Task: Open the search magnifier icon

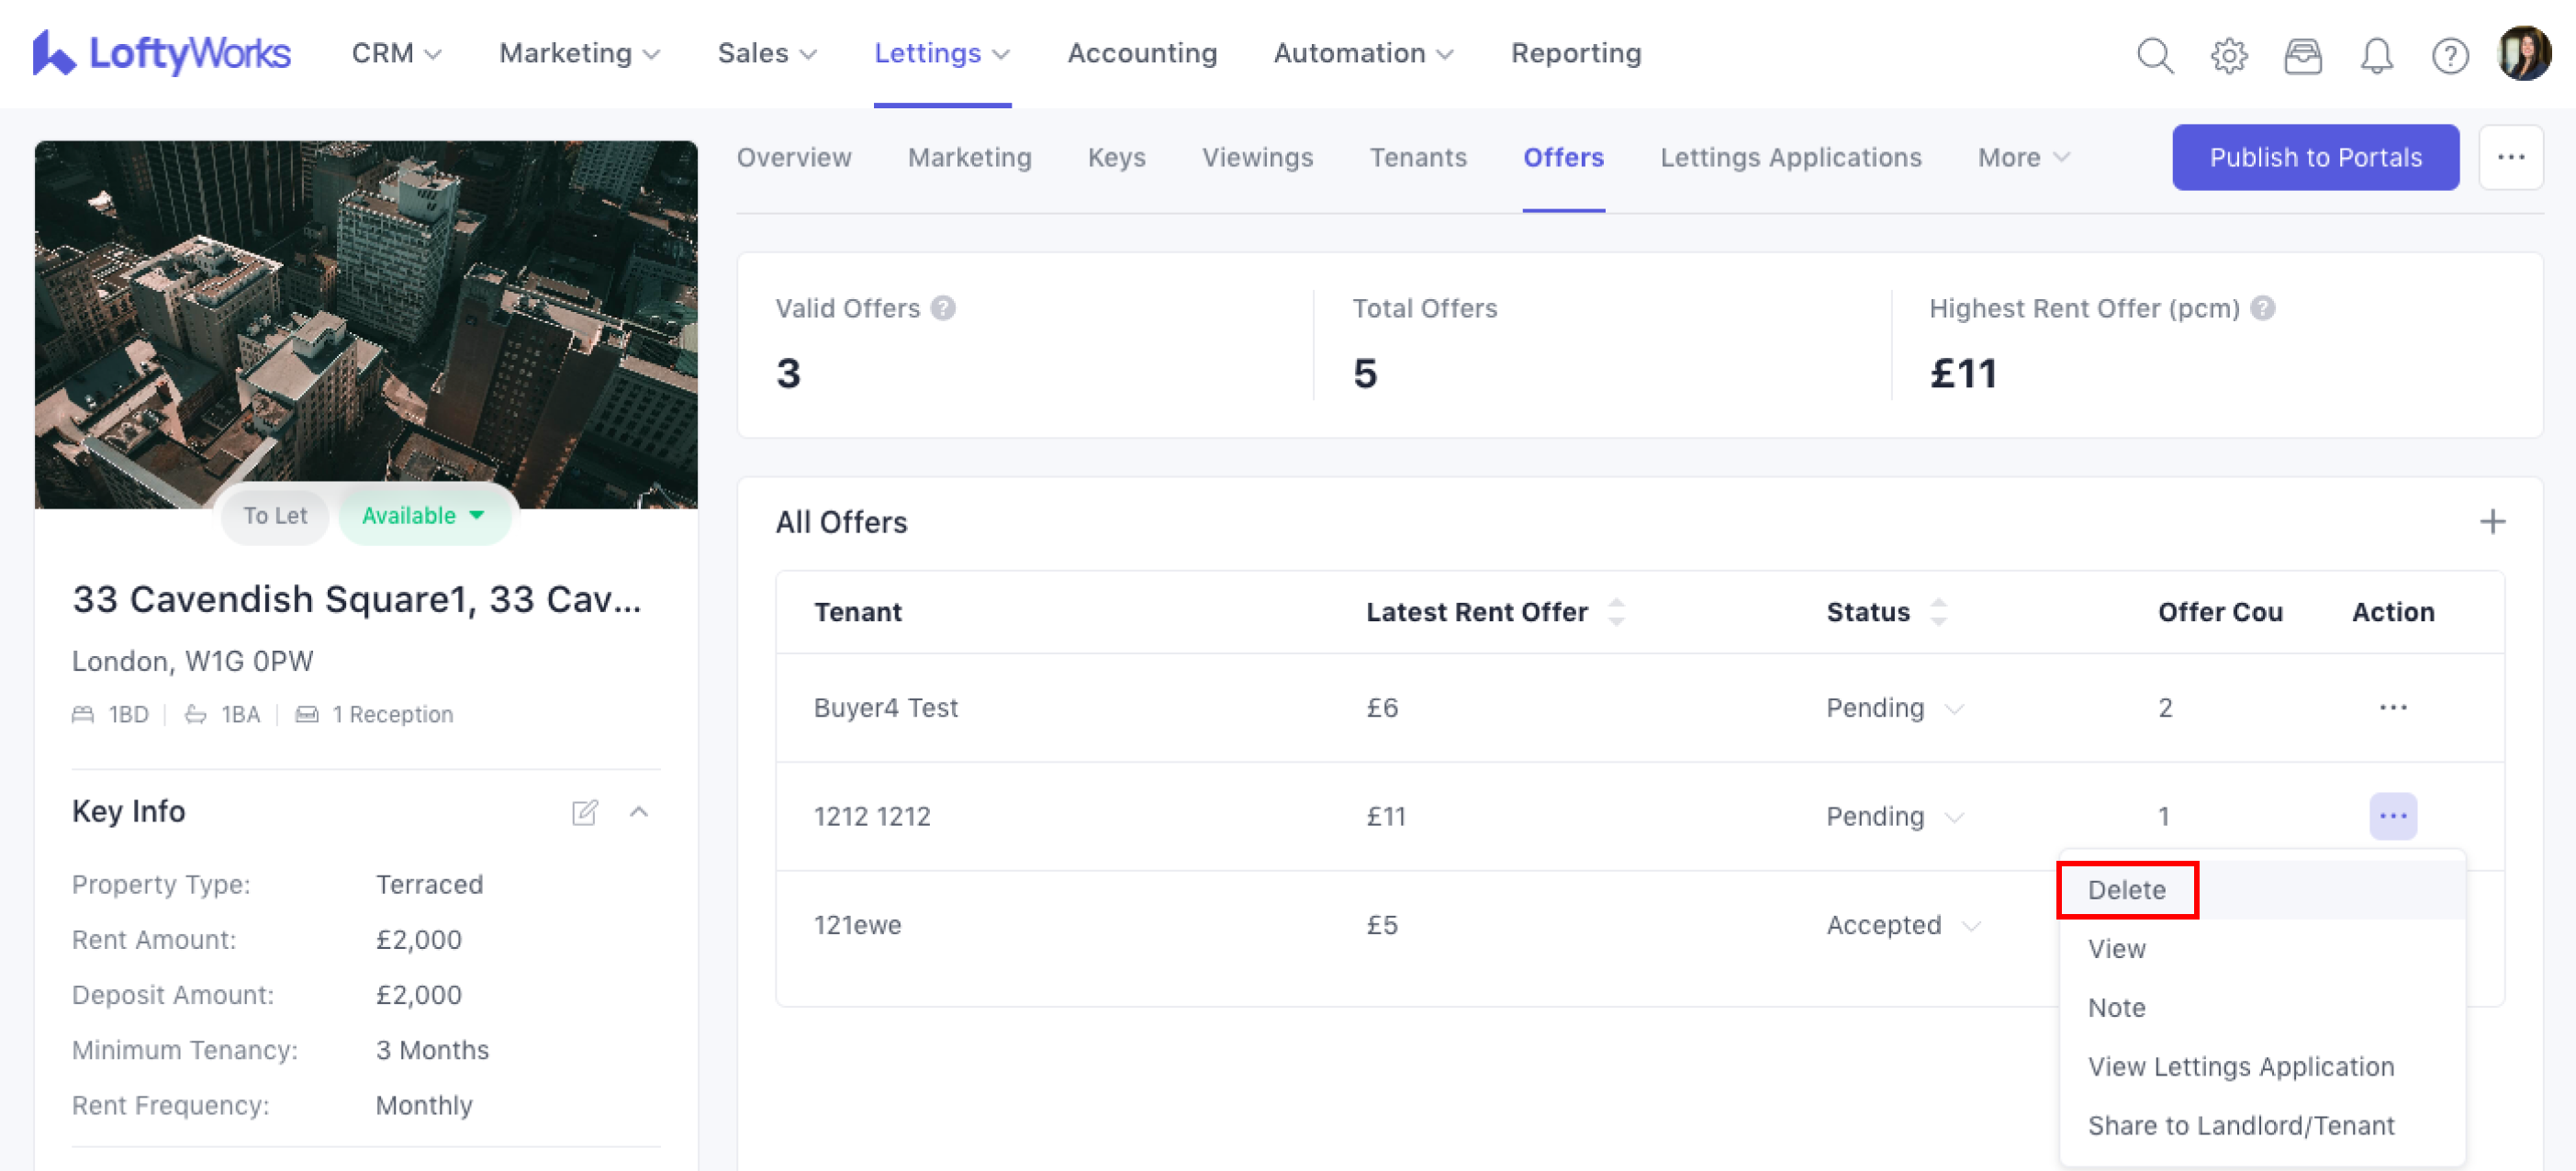Action: coord(2154,55)
